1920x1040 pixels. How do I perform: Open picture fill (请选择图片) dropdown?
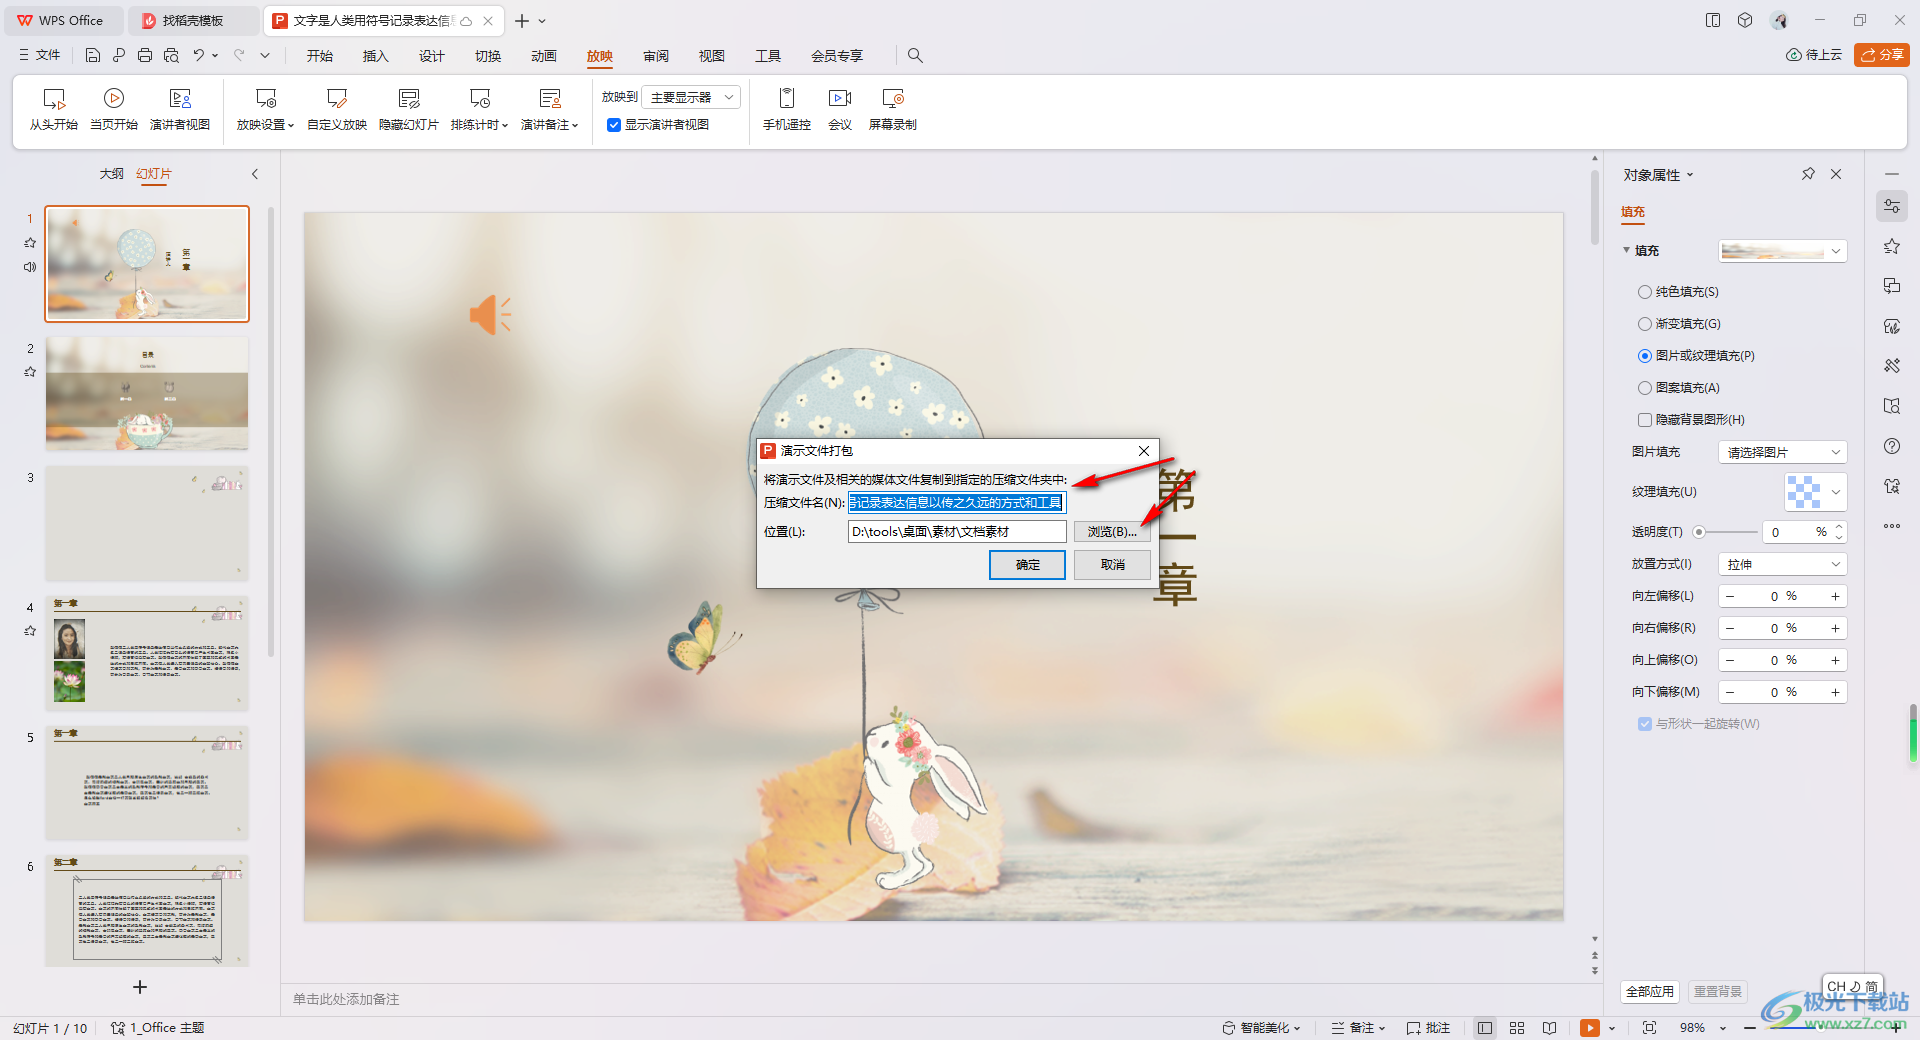click(x=1783, y=452)
